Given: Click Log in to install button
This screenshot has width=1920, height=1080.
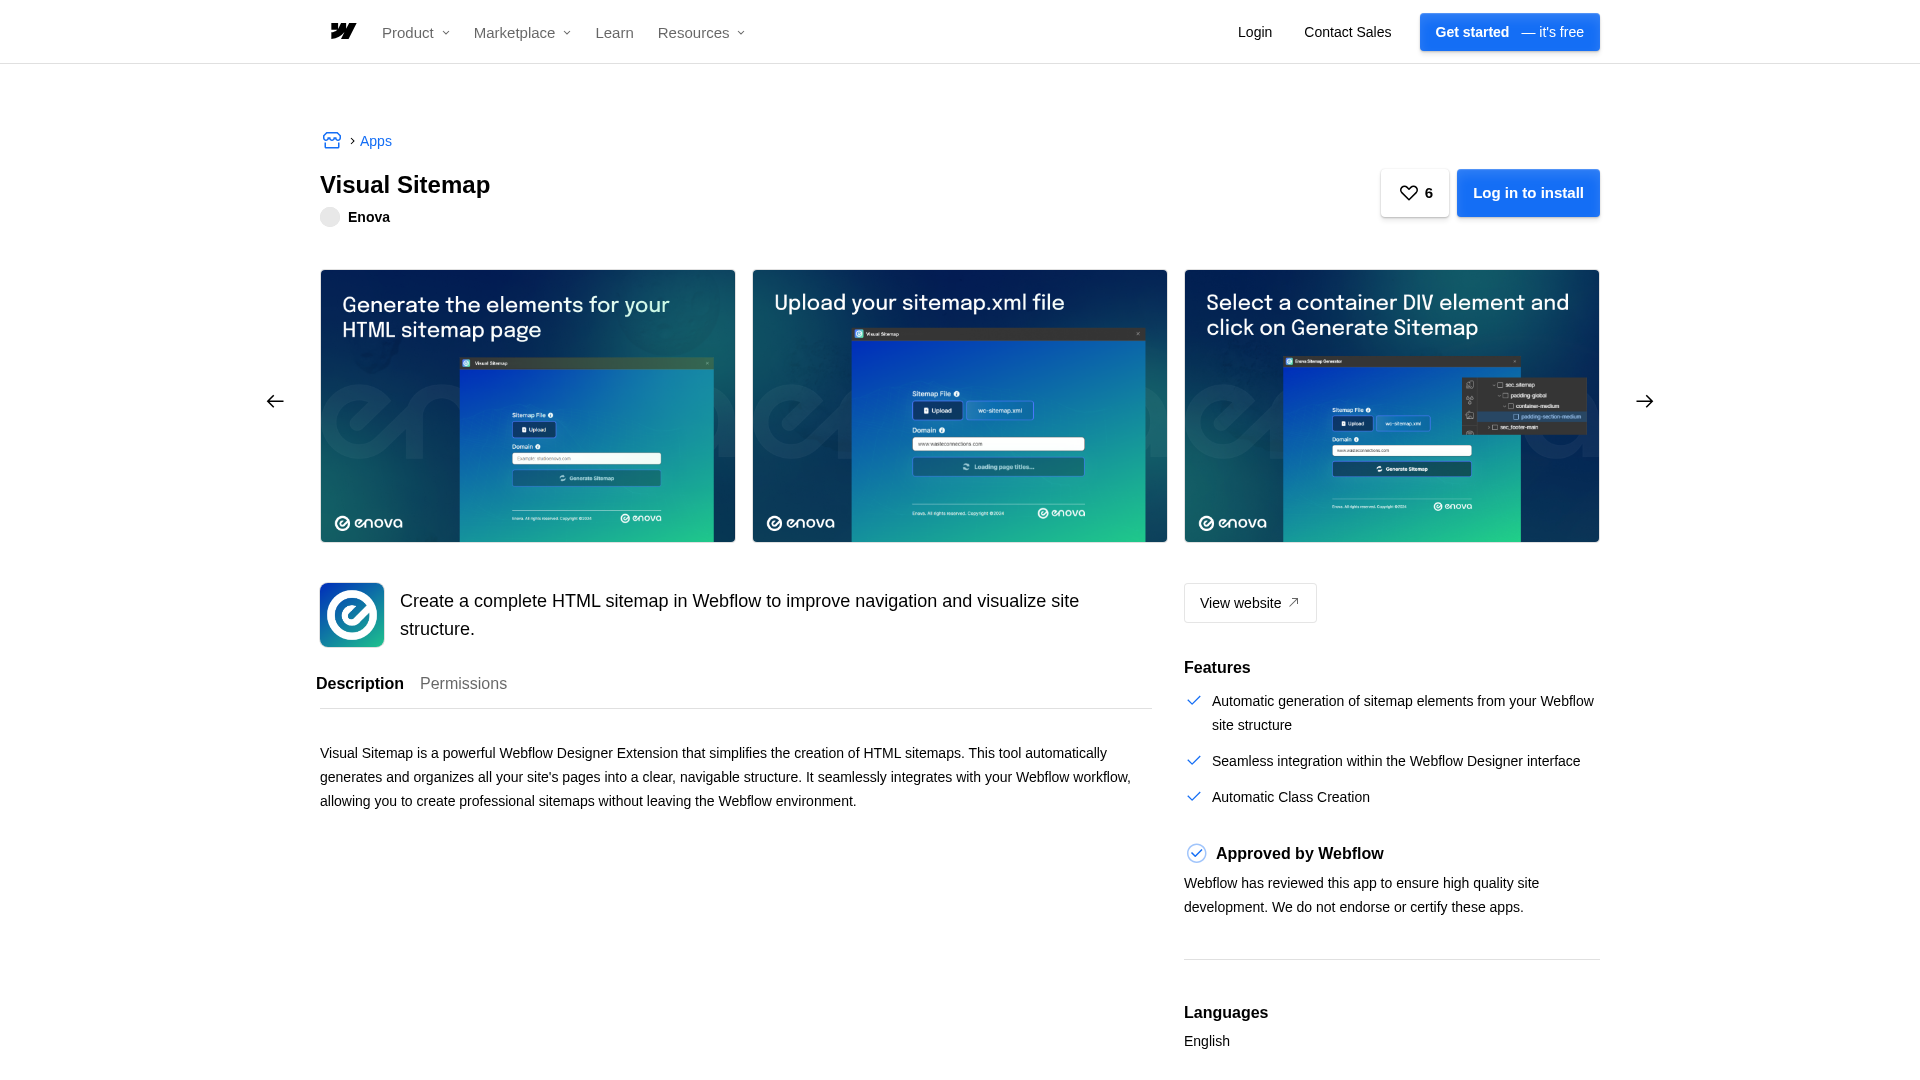Looking at the screenshot, I should coord(1527,193).
